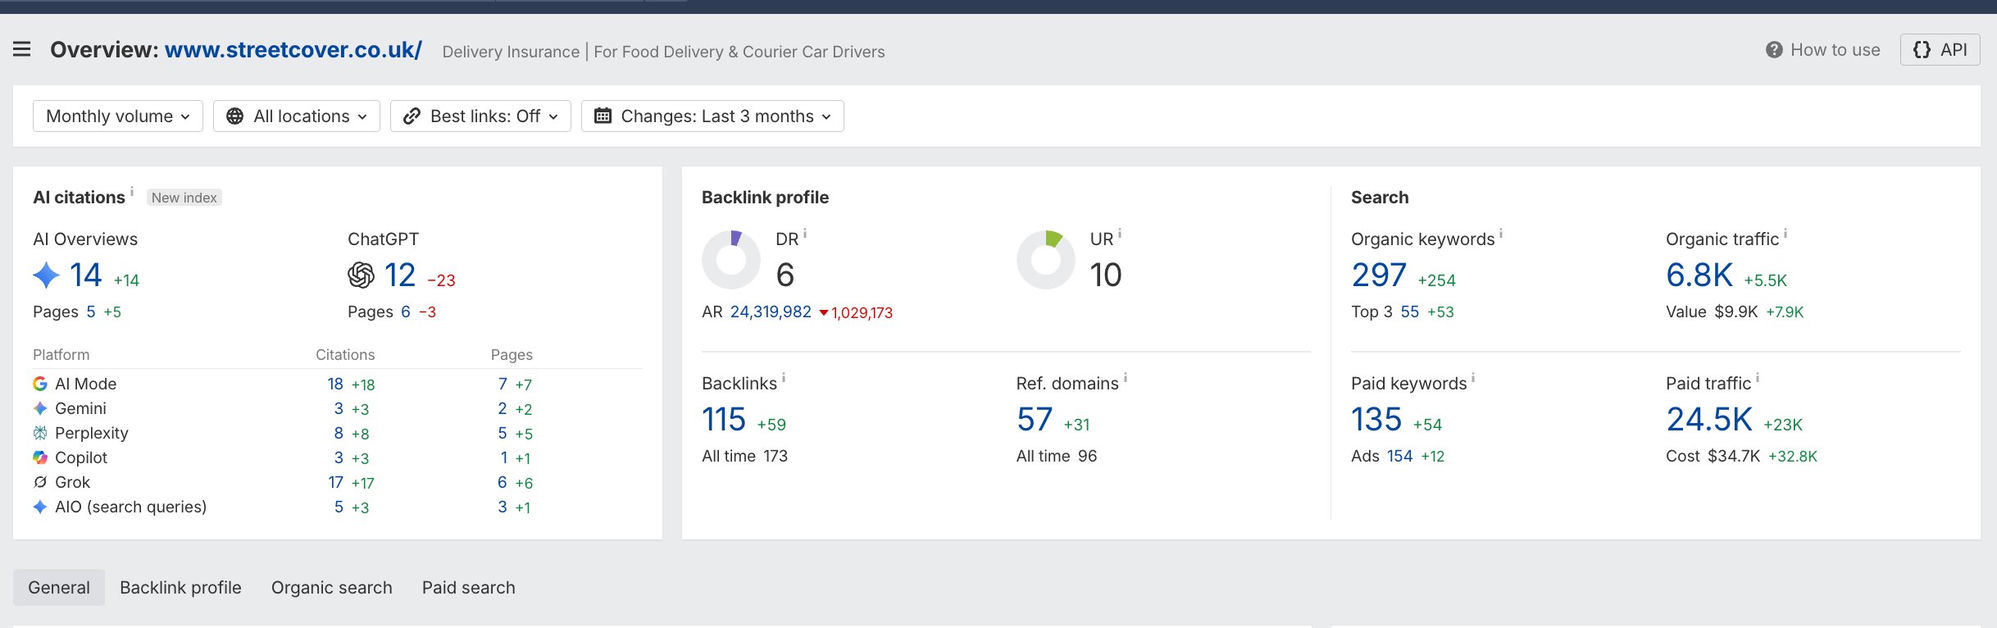Click the UR donut chart

1046,260
